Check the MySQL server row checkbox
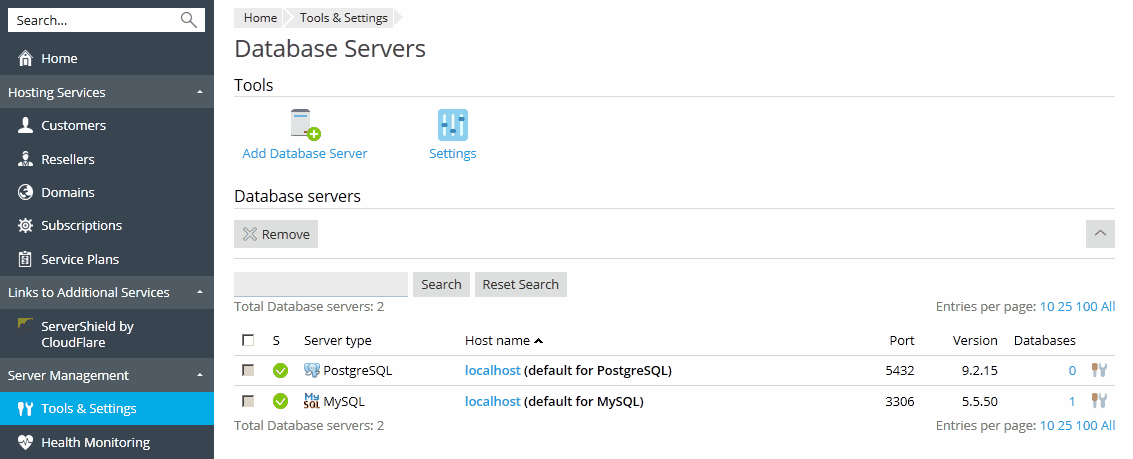Viewport: 1133px width, 459px height. (248, 401)
